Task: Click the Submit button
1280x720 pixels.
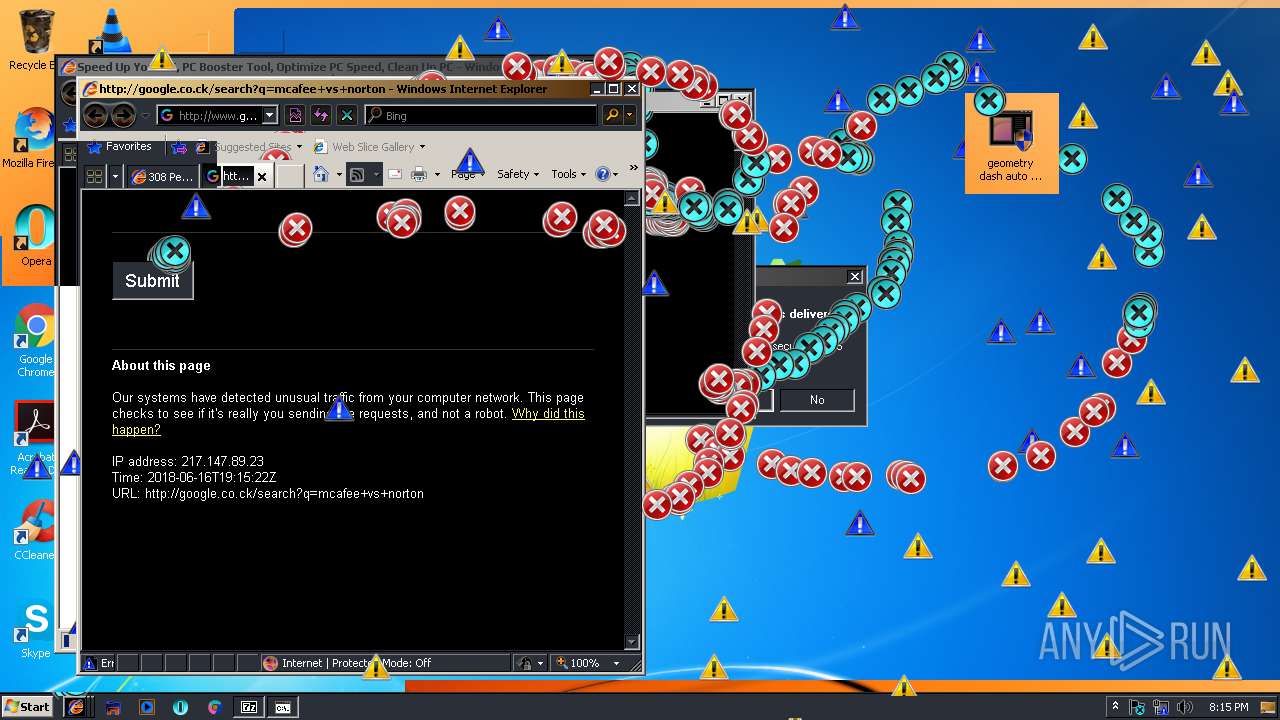Action: [x=152, y=281]
